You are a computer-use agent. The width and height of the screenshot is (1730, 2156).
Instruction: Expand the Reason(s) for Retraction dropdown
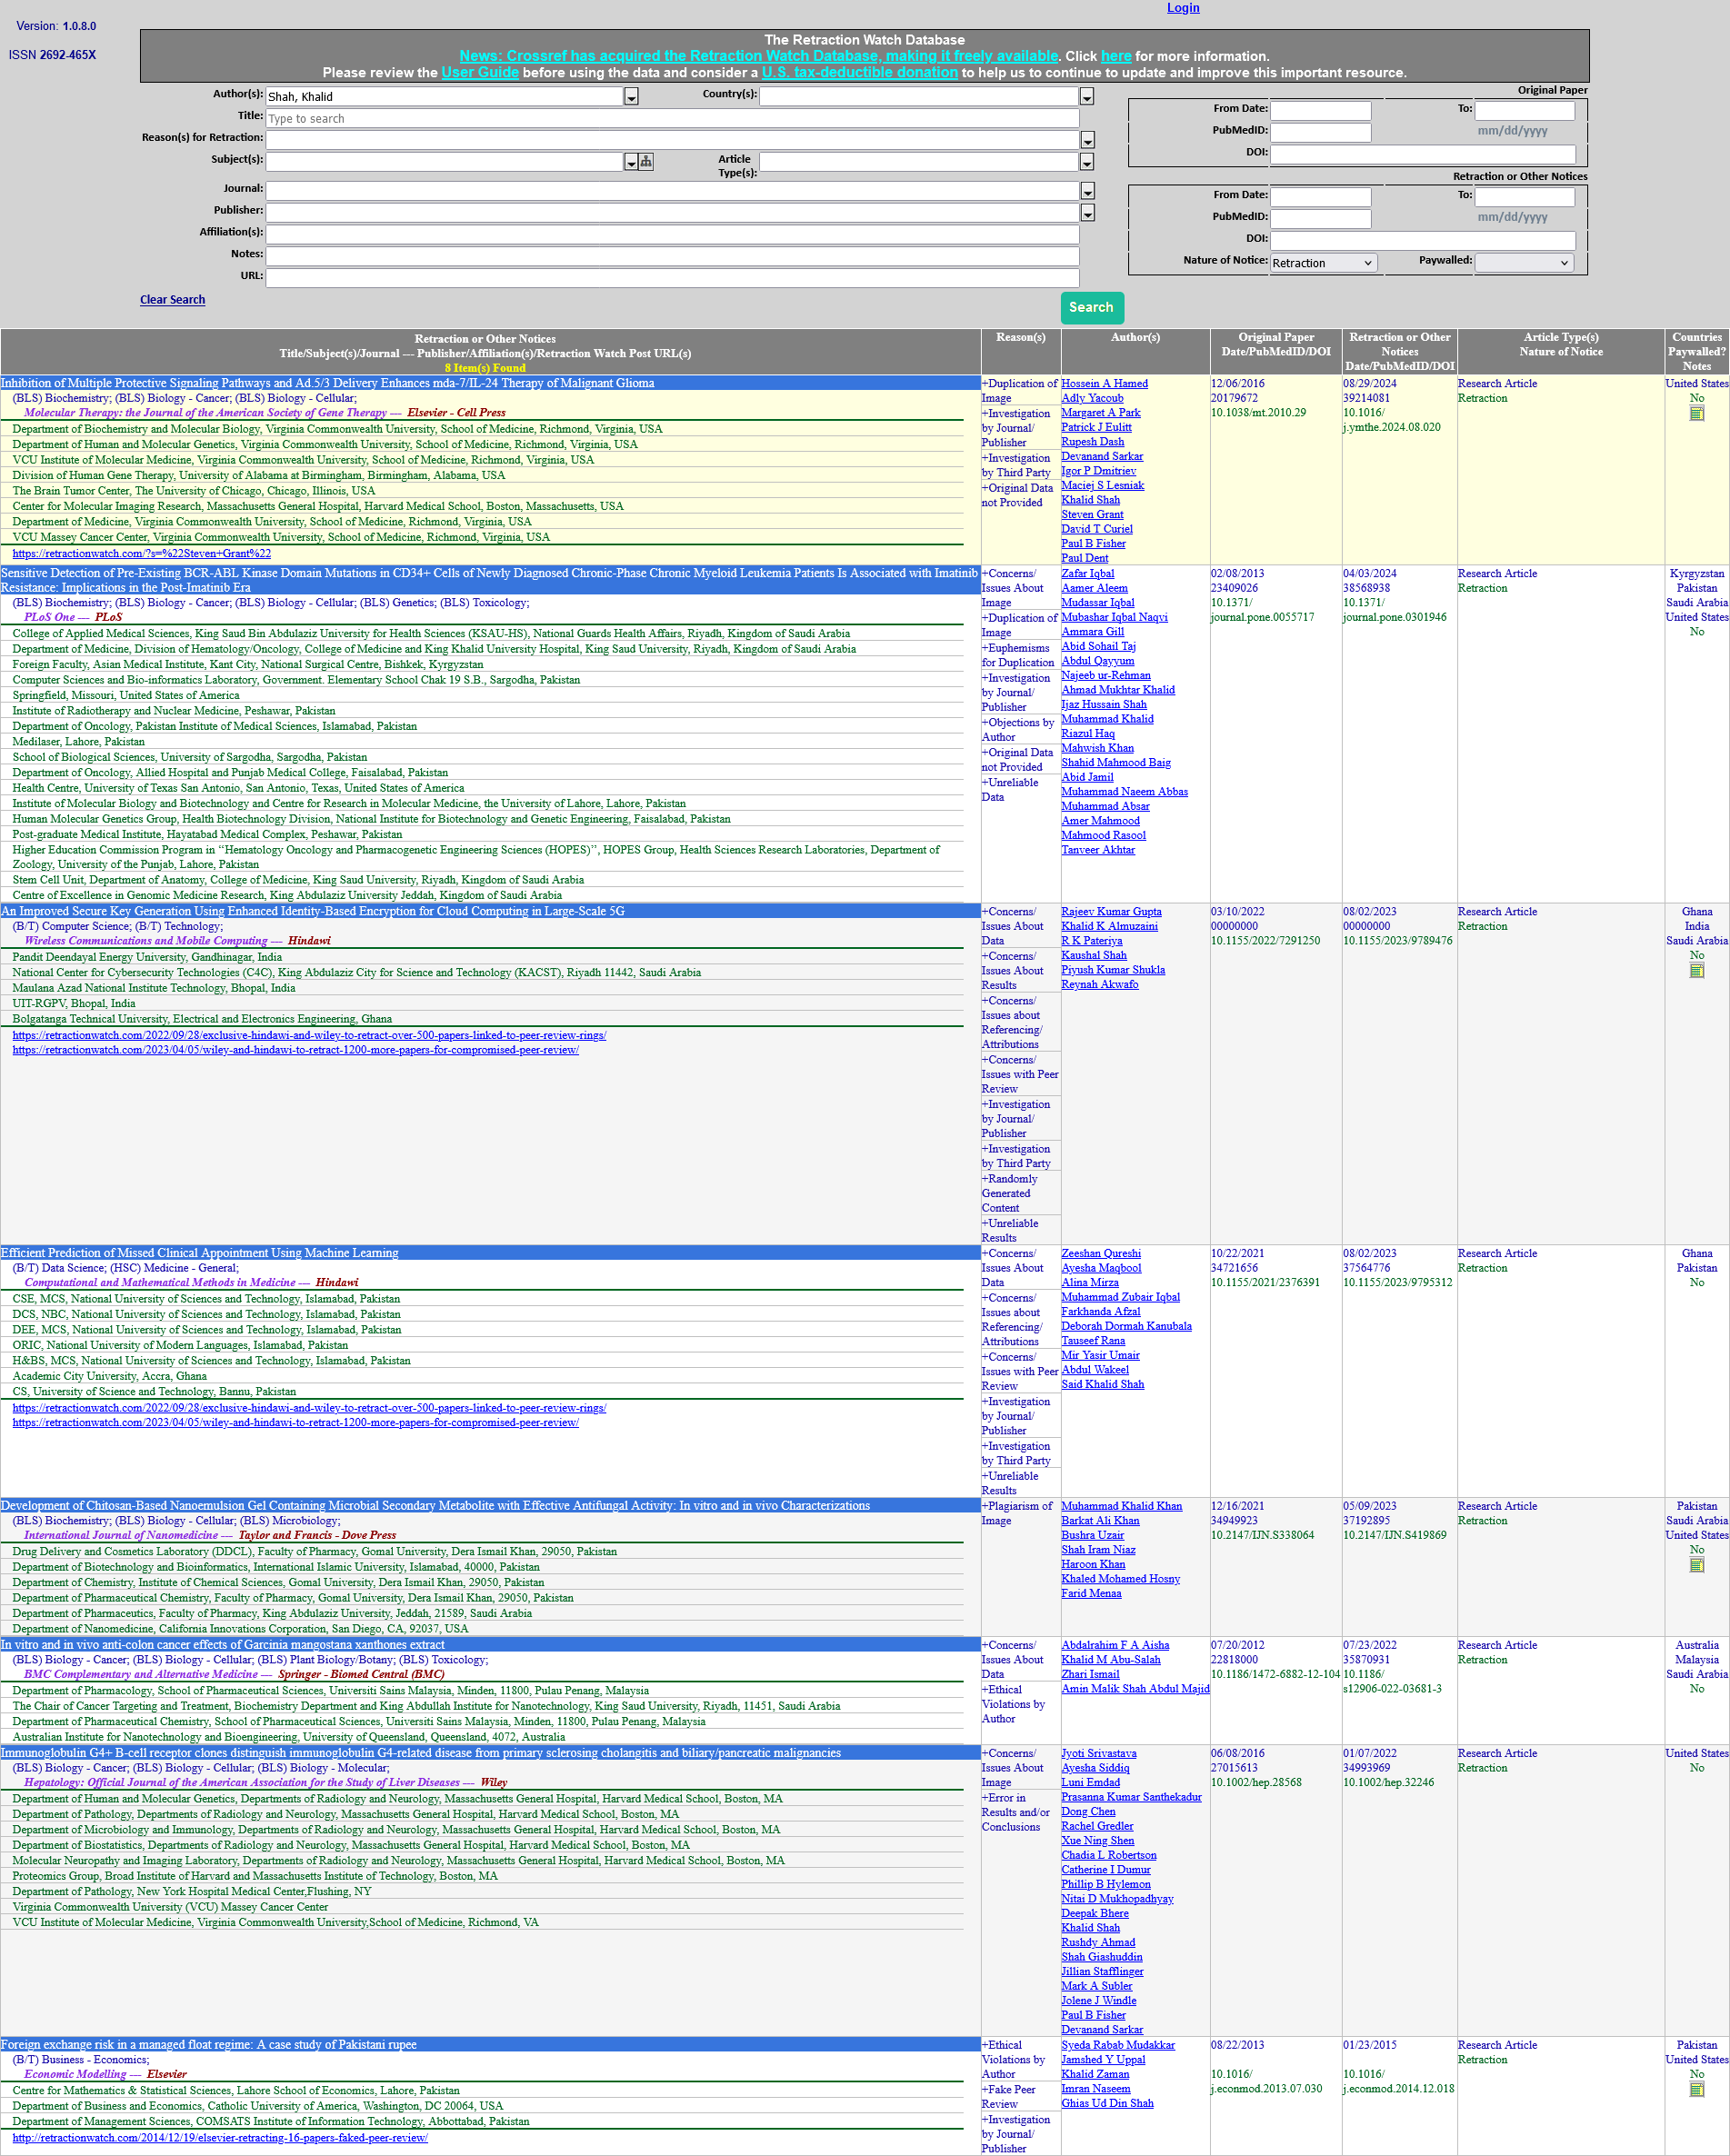pyautogui.click(x=1087, y=141)
